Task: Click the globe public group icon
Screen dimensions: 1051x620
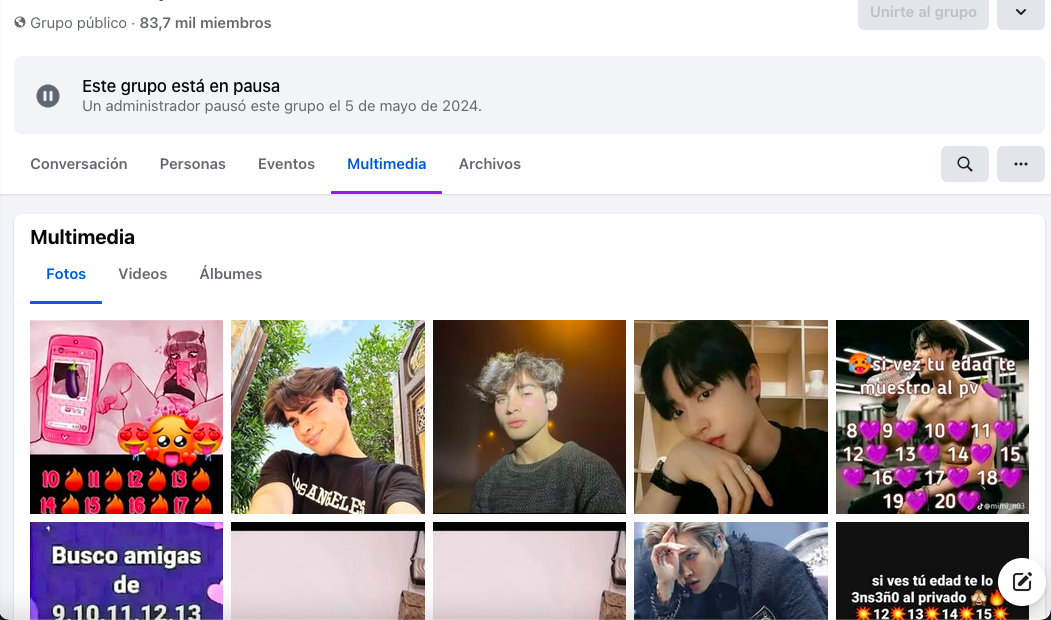Action: pos(20,22)
